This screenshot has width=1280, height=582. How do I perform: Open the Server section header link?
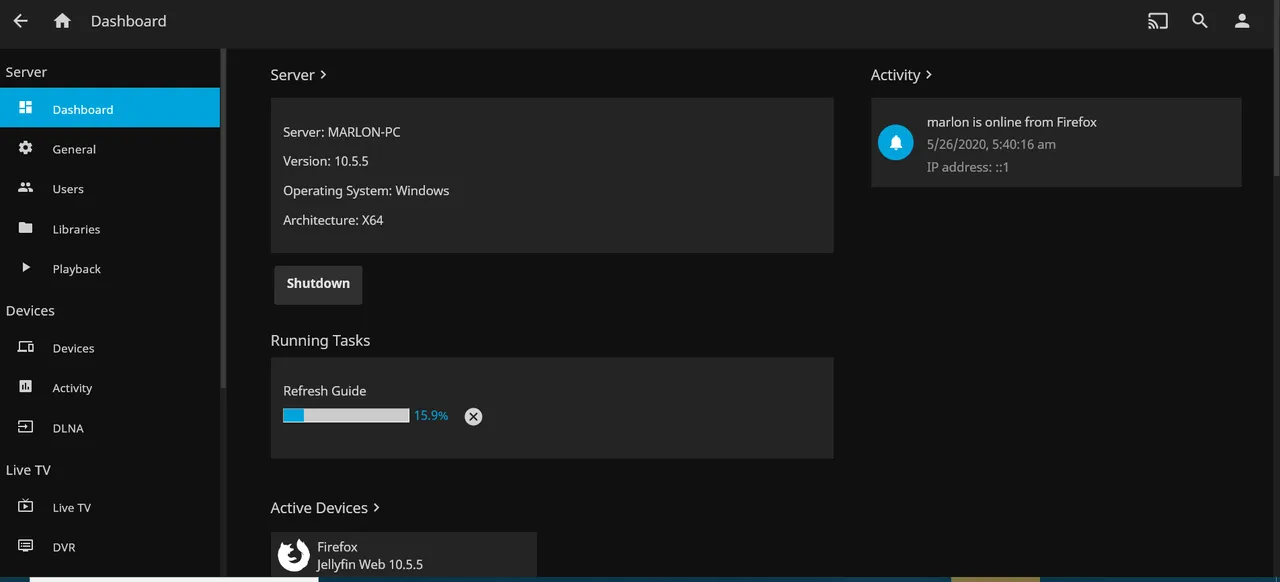(x=299, y=75)
